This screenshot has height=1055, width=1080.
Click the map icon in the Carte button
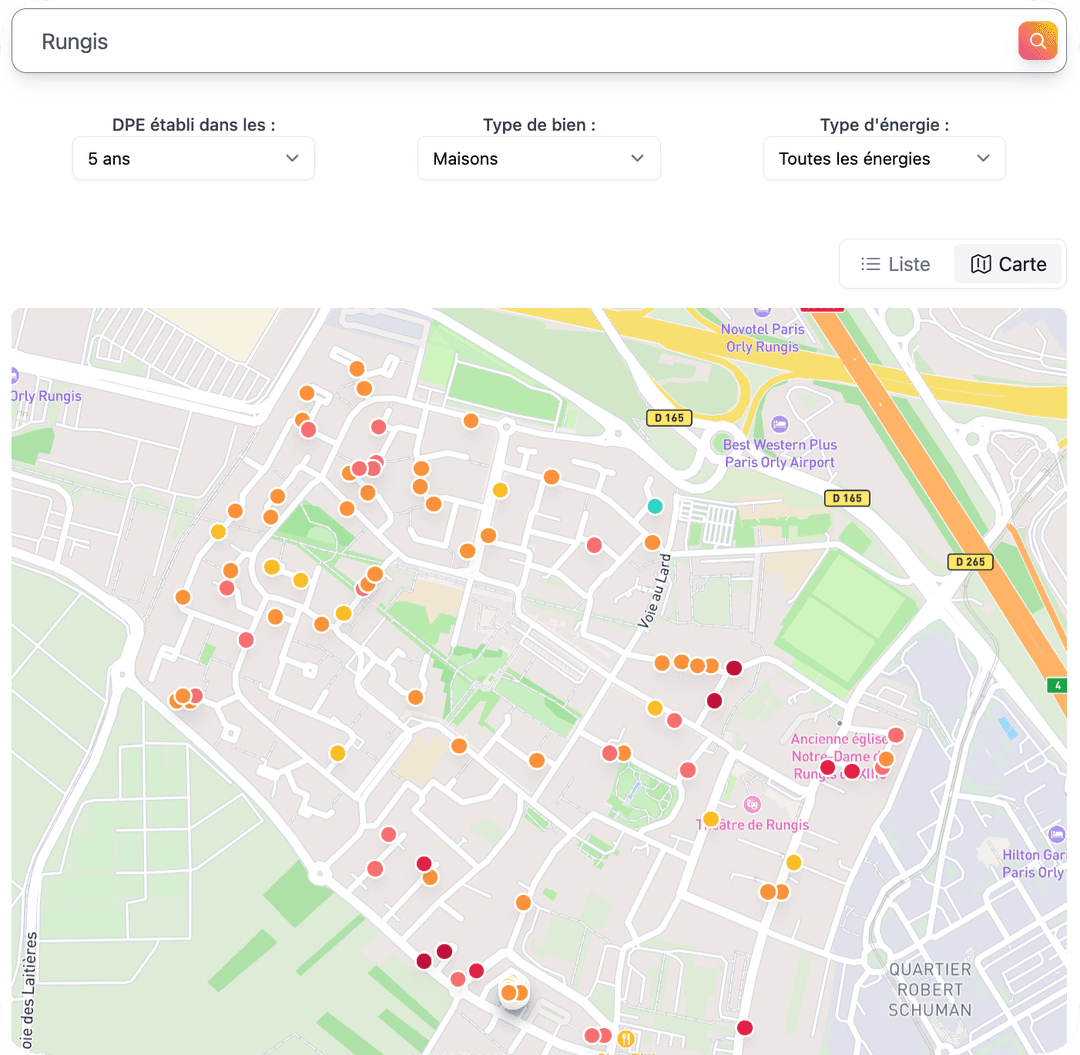[x=981, y=264]
